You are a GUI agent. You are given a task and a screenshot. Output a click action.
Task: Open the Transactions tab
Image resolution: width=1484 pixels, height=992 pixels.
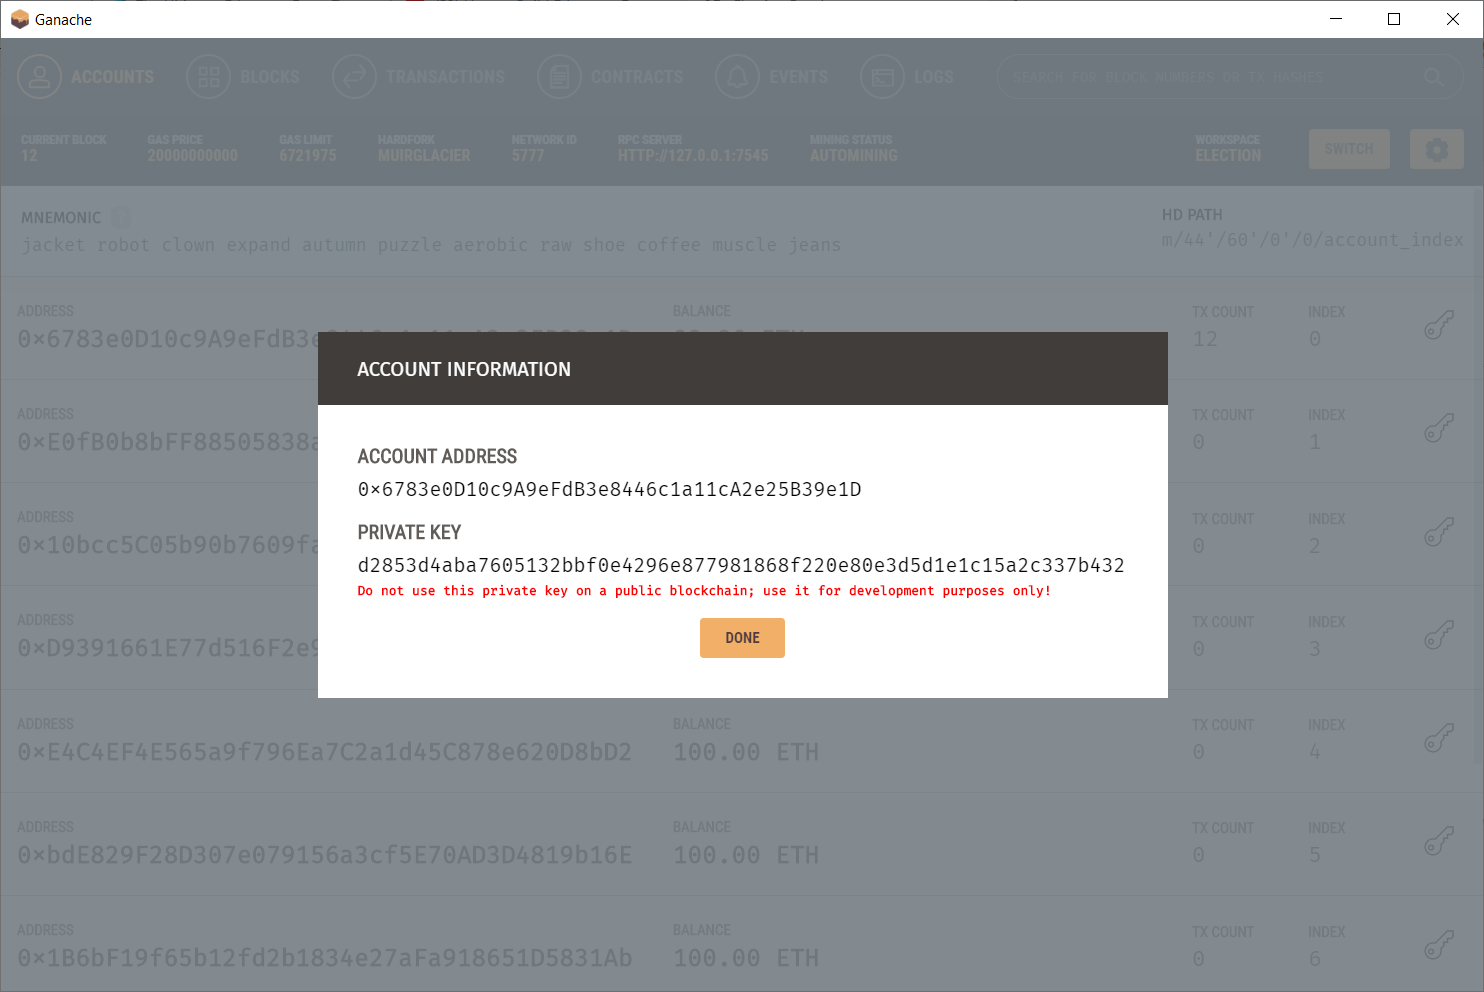[419, 77]
